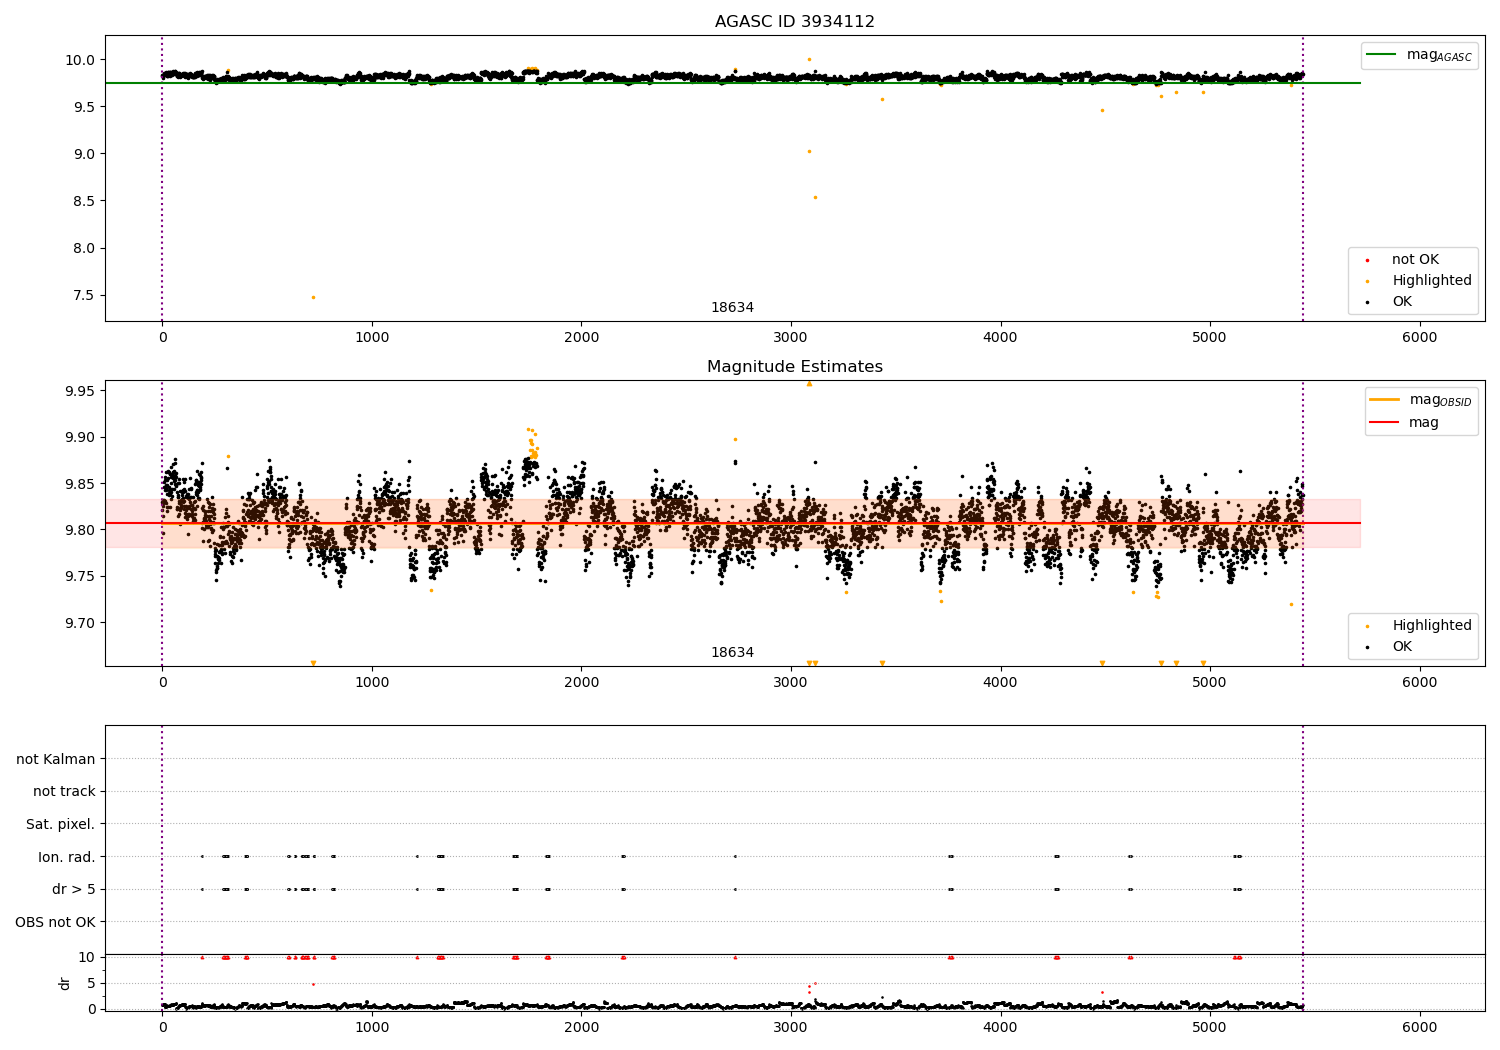Click x-axis tick '0' under the bottom plot

click(162, 1028)
